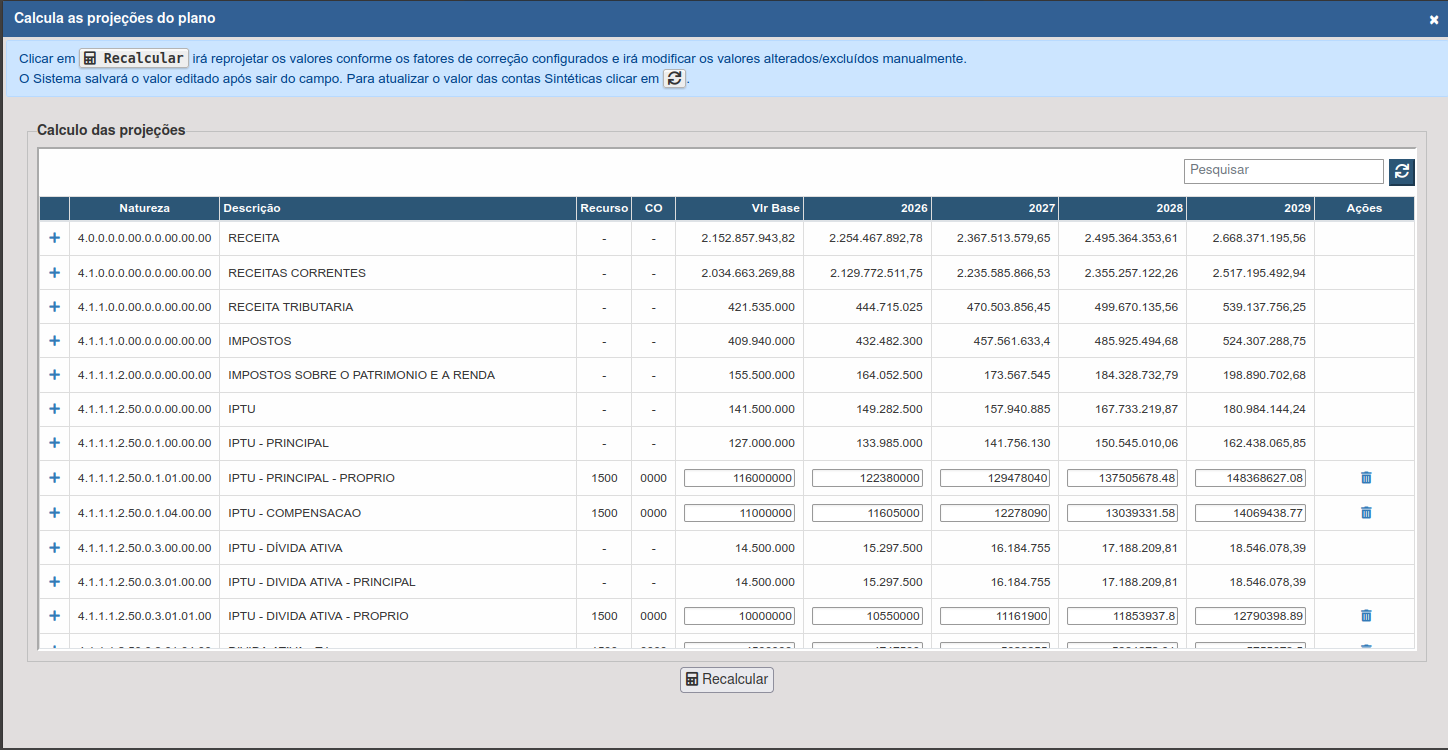Delete the IPTU - PRINCIPAL - PROPRIO row
Screen dimensions: 1448x750
tap(1366, 478)
